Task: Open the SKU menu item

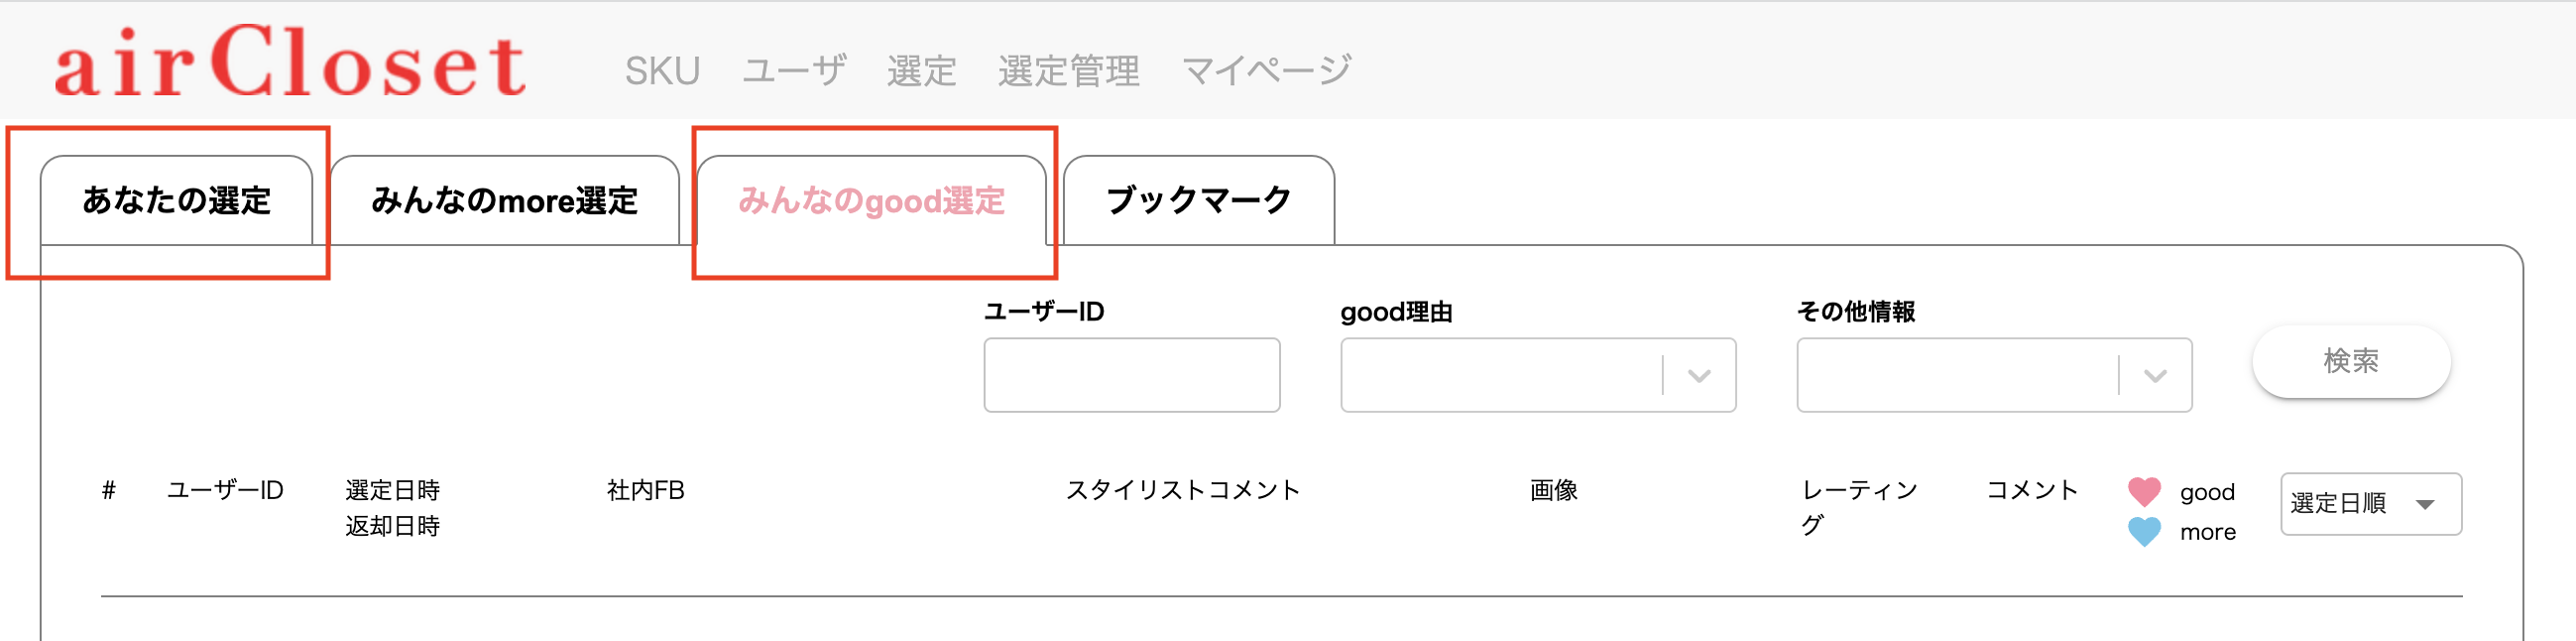Action: tap(662, 71)
